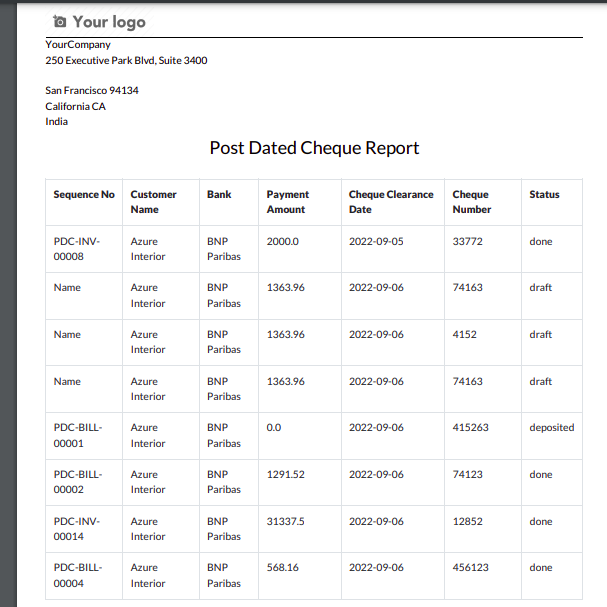Viewport: 607px width, 607px height.
Task: Click cheque number 4152
Action: pos(465,334)
